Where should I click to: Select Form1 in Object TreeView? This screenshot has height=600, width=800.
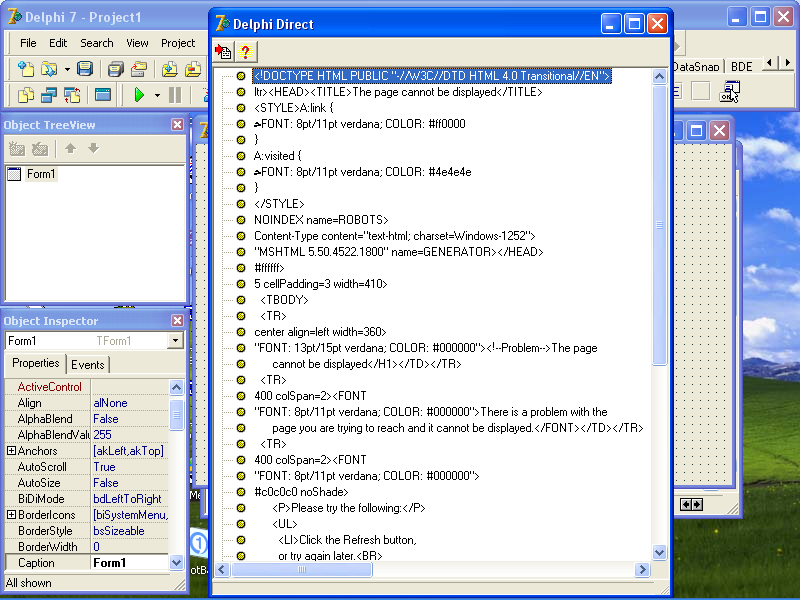[x=41, y=174]
